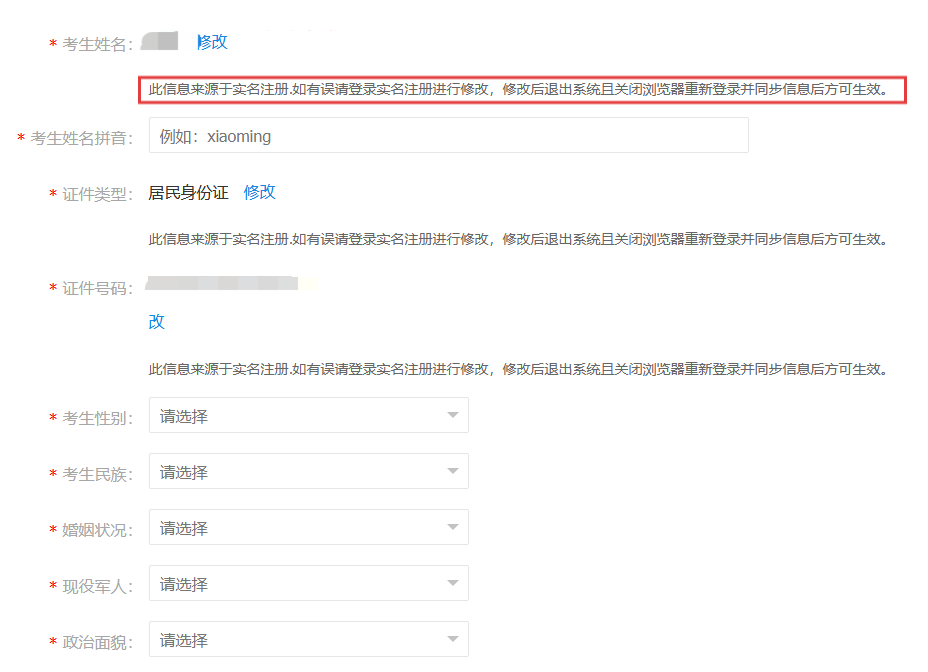The width and height of the screenshot is (928, 672).
Task: Click the 考生民族 label text
Action: click(98, 474)
